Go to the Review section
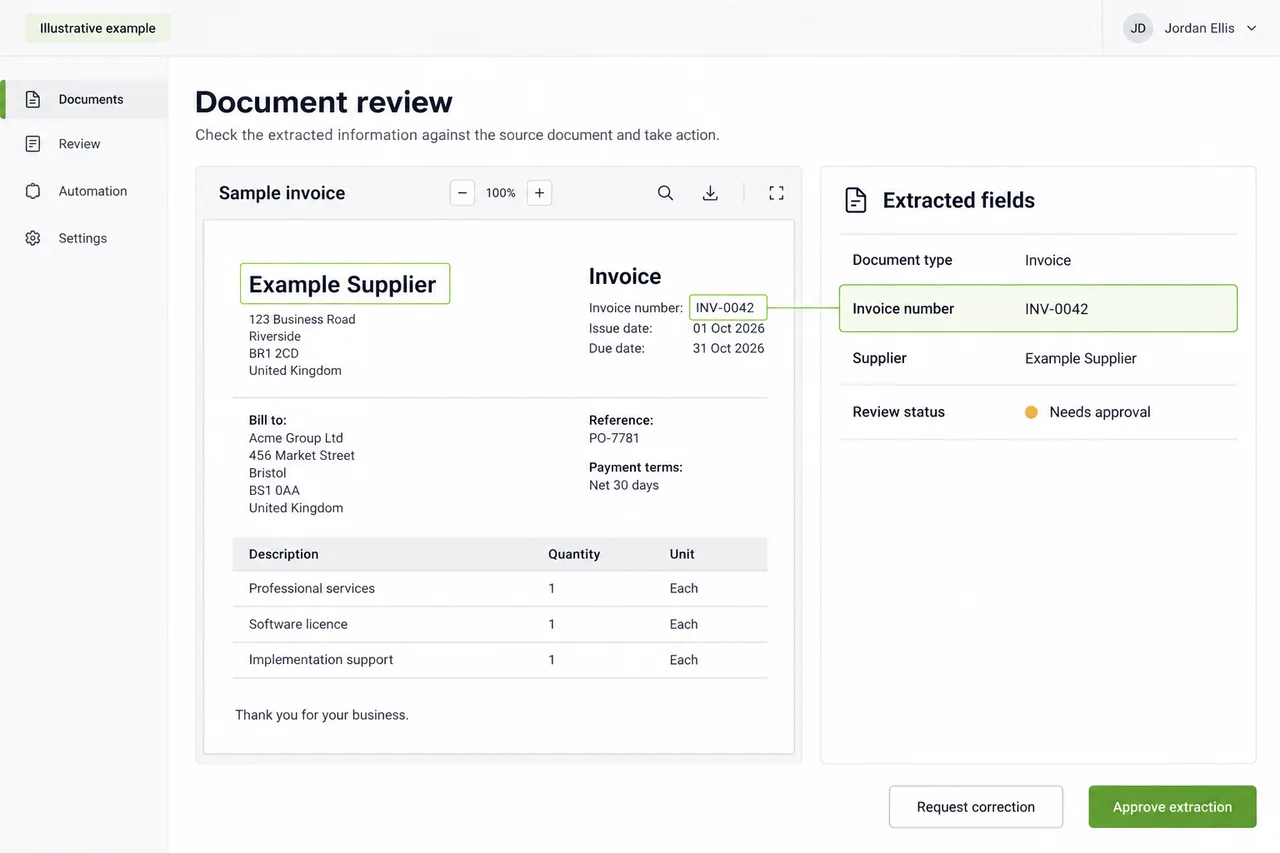The width and height of the screenshot is (1280, 853). coord(86,144)
